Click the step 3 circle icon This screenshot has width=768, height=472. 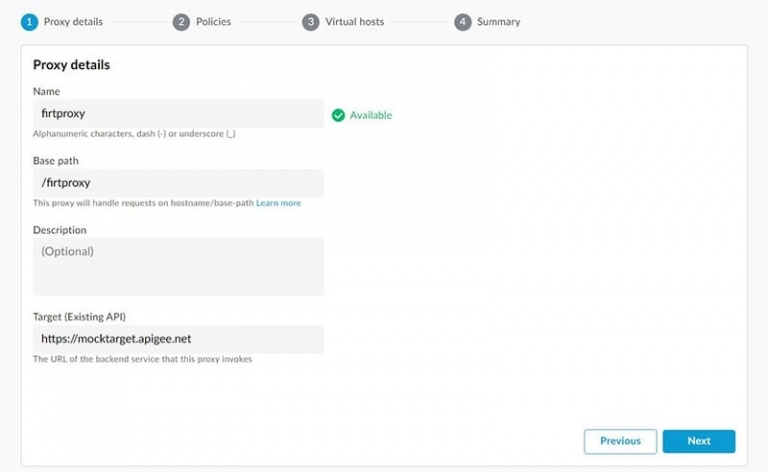(311, 22)
